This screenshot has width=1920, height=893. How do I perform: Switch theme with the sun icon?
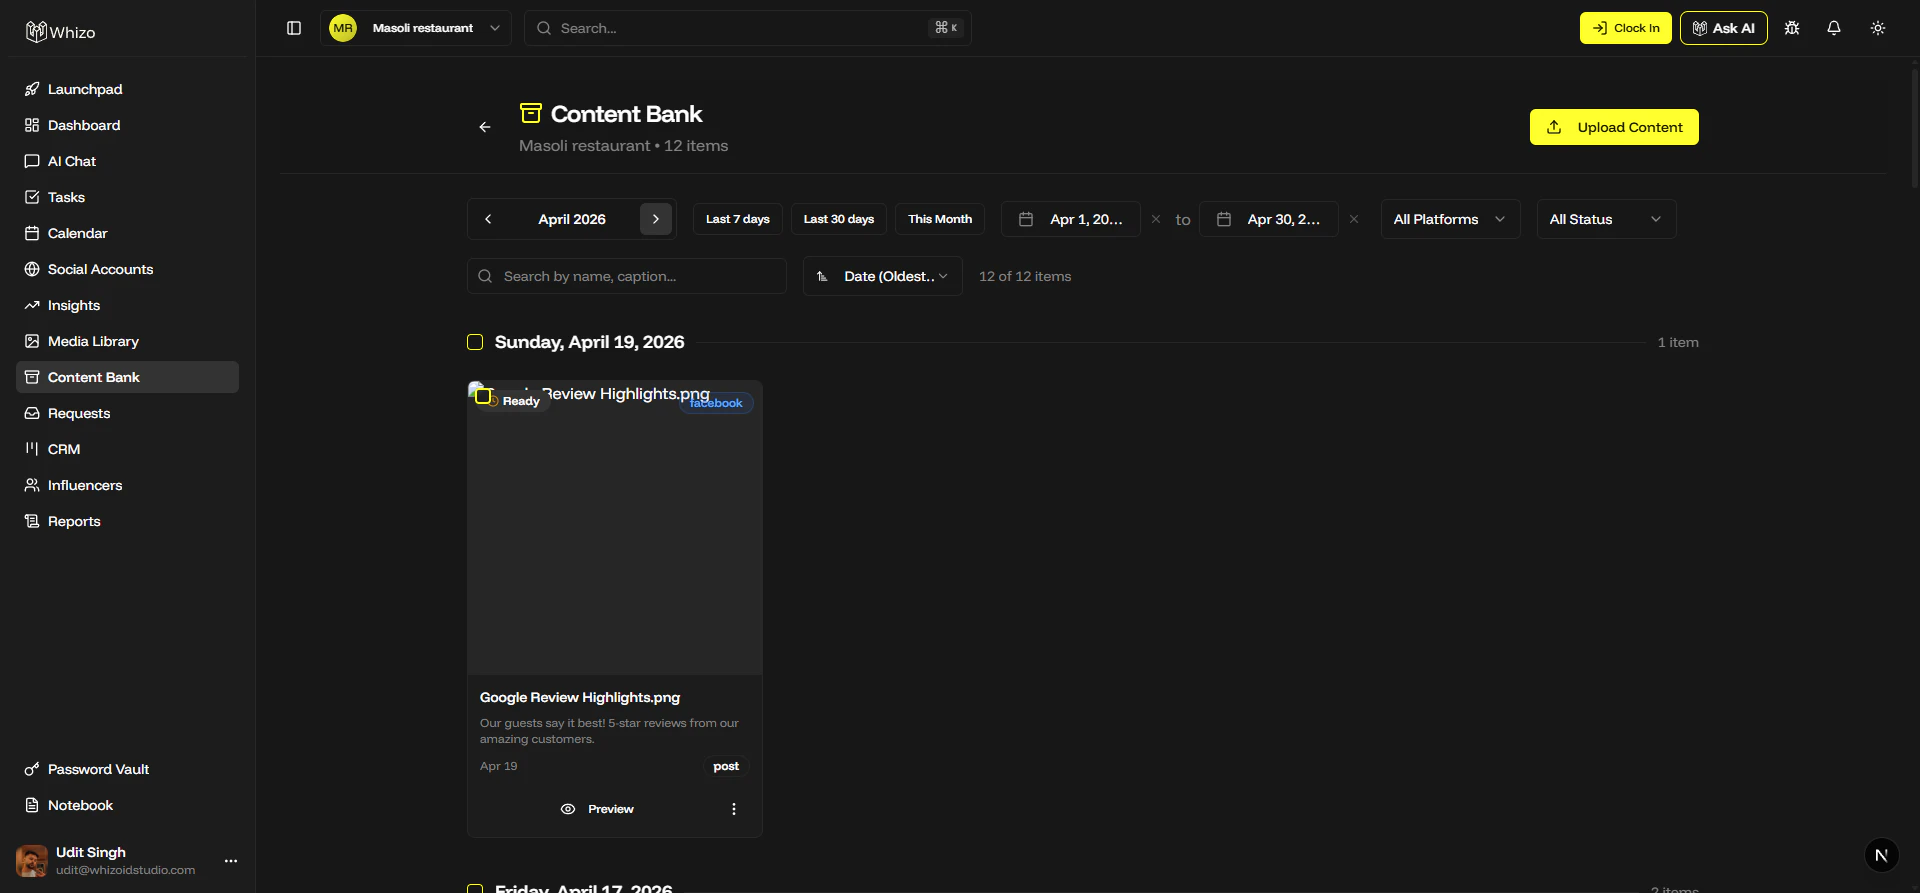[1878, 28]
